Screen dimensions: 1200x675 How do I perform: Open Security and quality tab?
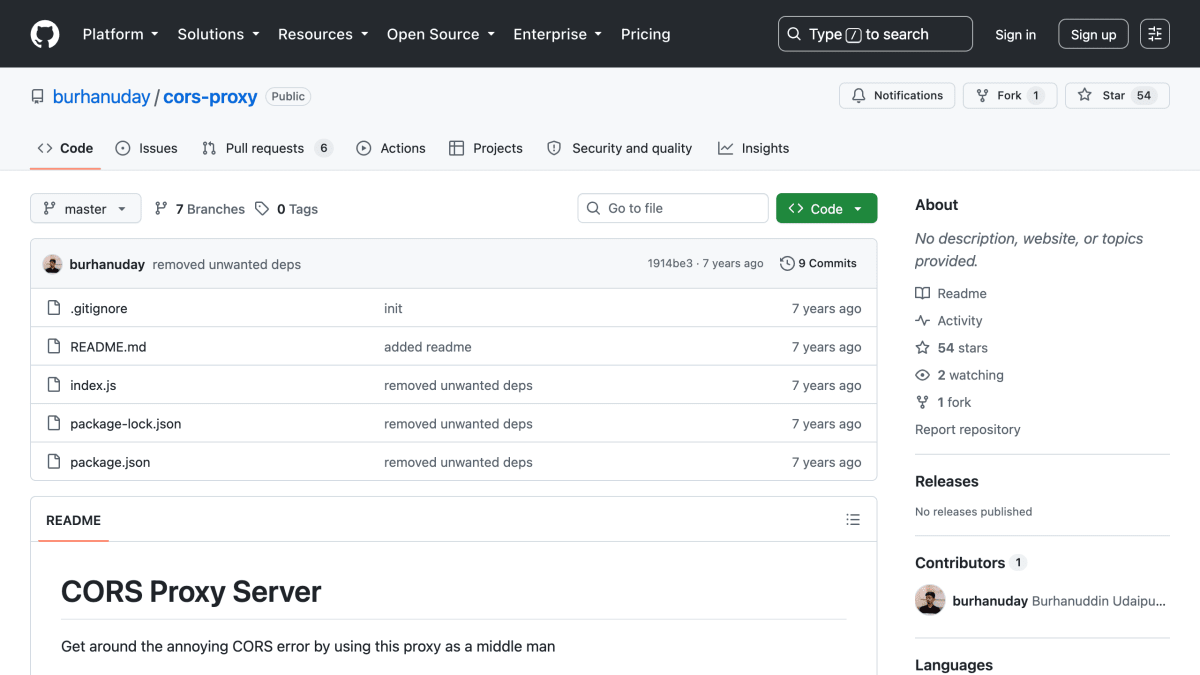coord(619,148)
